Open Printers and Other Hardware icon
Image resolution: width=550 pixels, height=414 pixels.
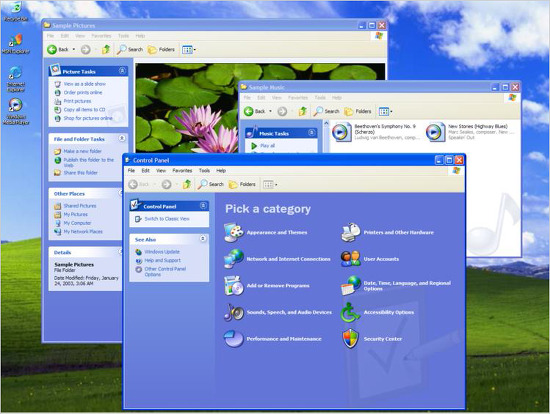pyautogui.click(x=350, y=232)
